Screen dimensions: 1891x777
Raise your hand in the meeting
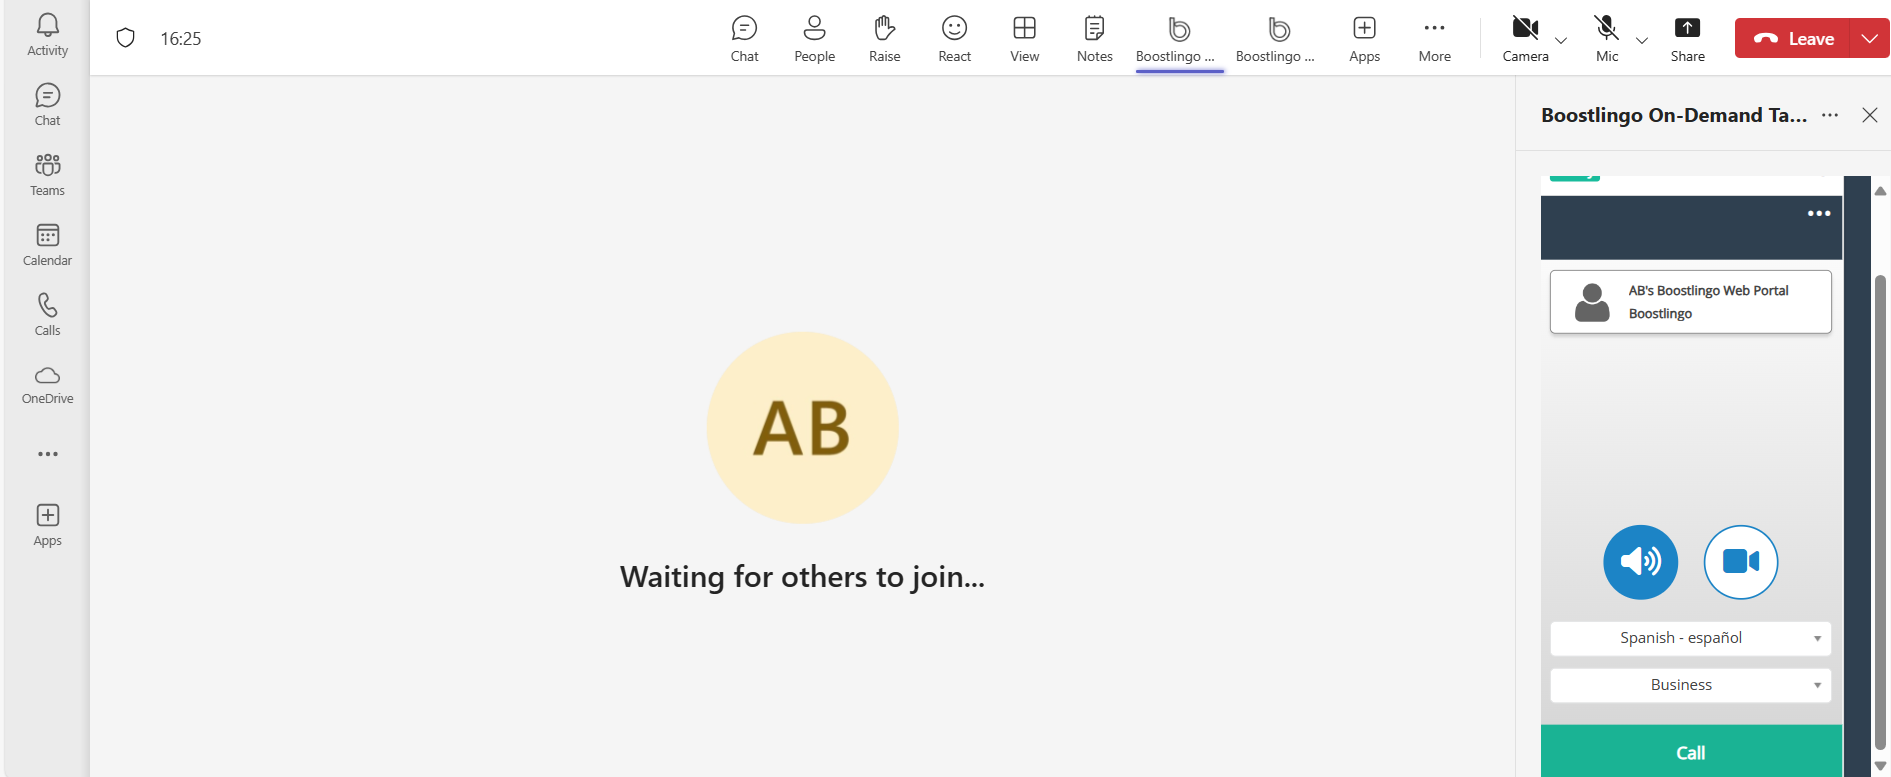[x=884, y=39]
